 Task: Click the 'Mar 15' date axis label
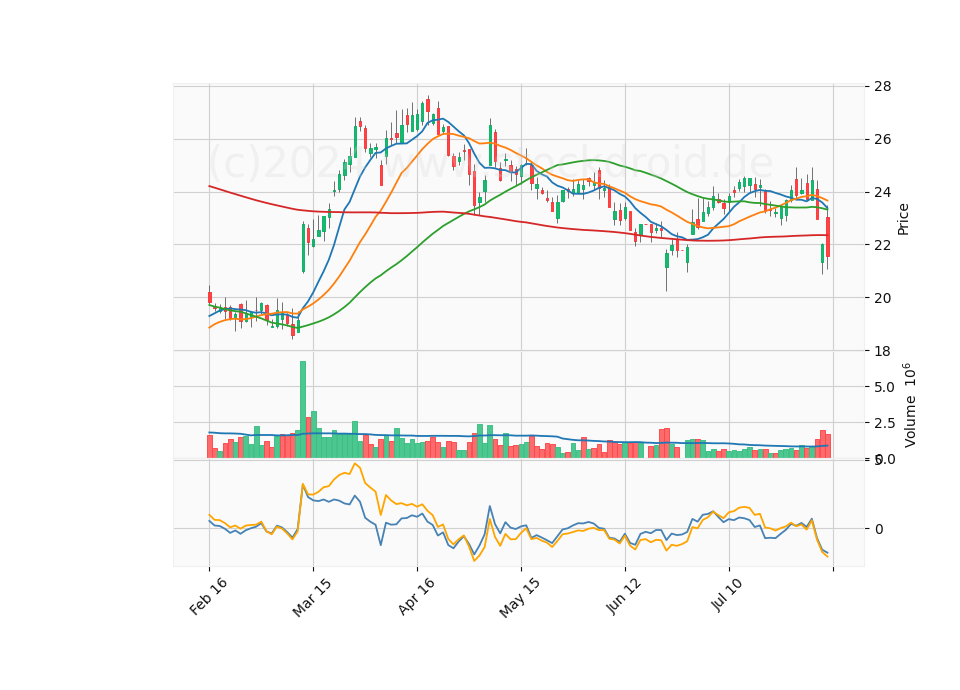coord(312,598)
